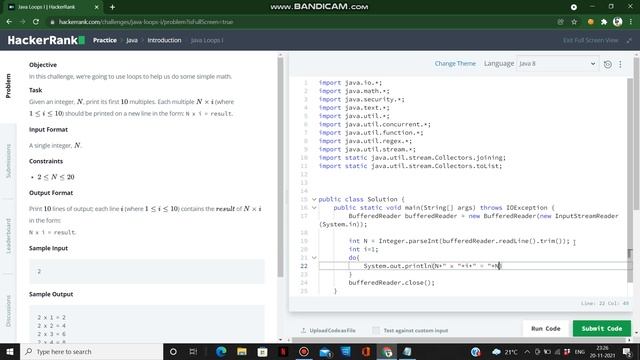Click the Submit Code button
The width and height of the screenshot is (640, 360).
tap(602, 329)
